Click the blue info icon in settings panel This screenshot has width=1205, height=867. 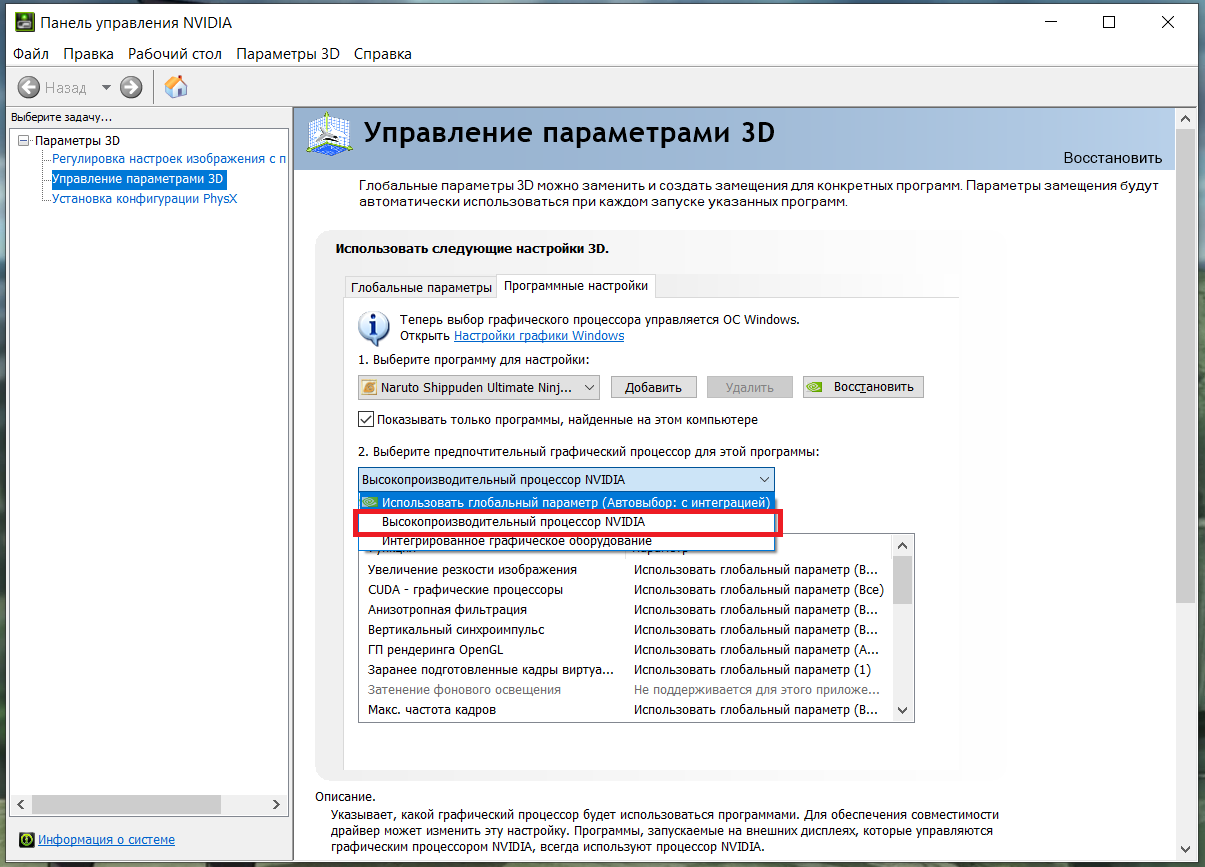[374, 327]
